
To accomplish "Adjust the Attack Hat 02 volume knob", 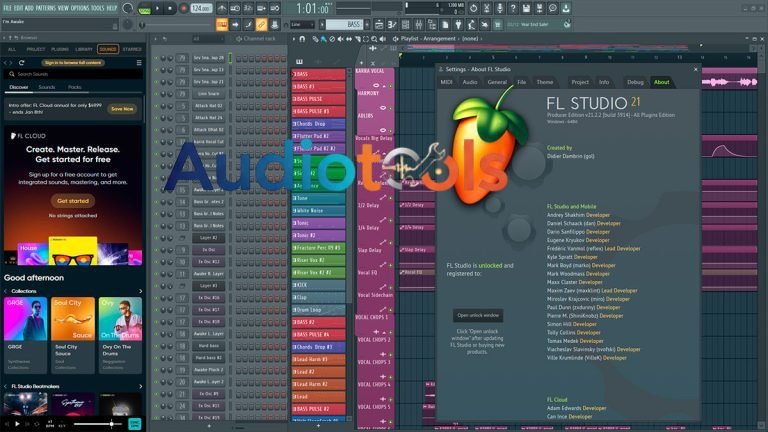I will (x=170, y=106).
